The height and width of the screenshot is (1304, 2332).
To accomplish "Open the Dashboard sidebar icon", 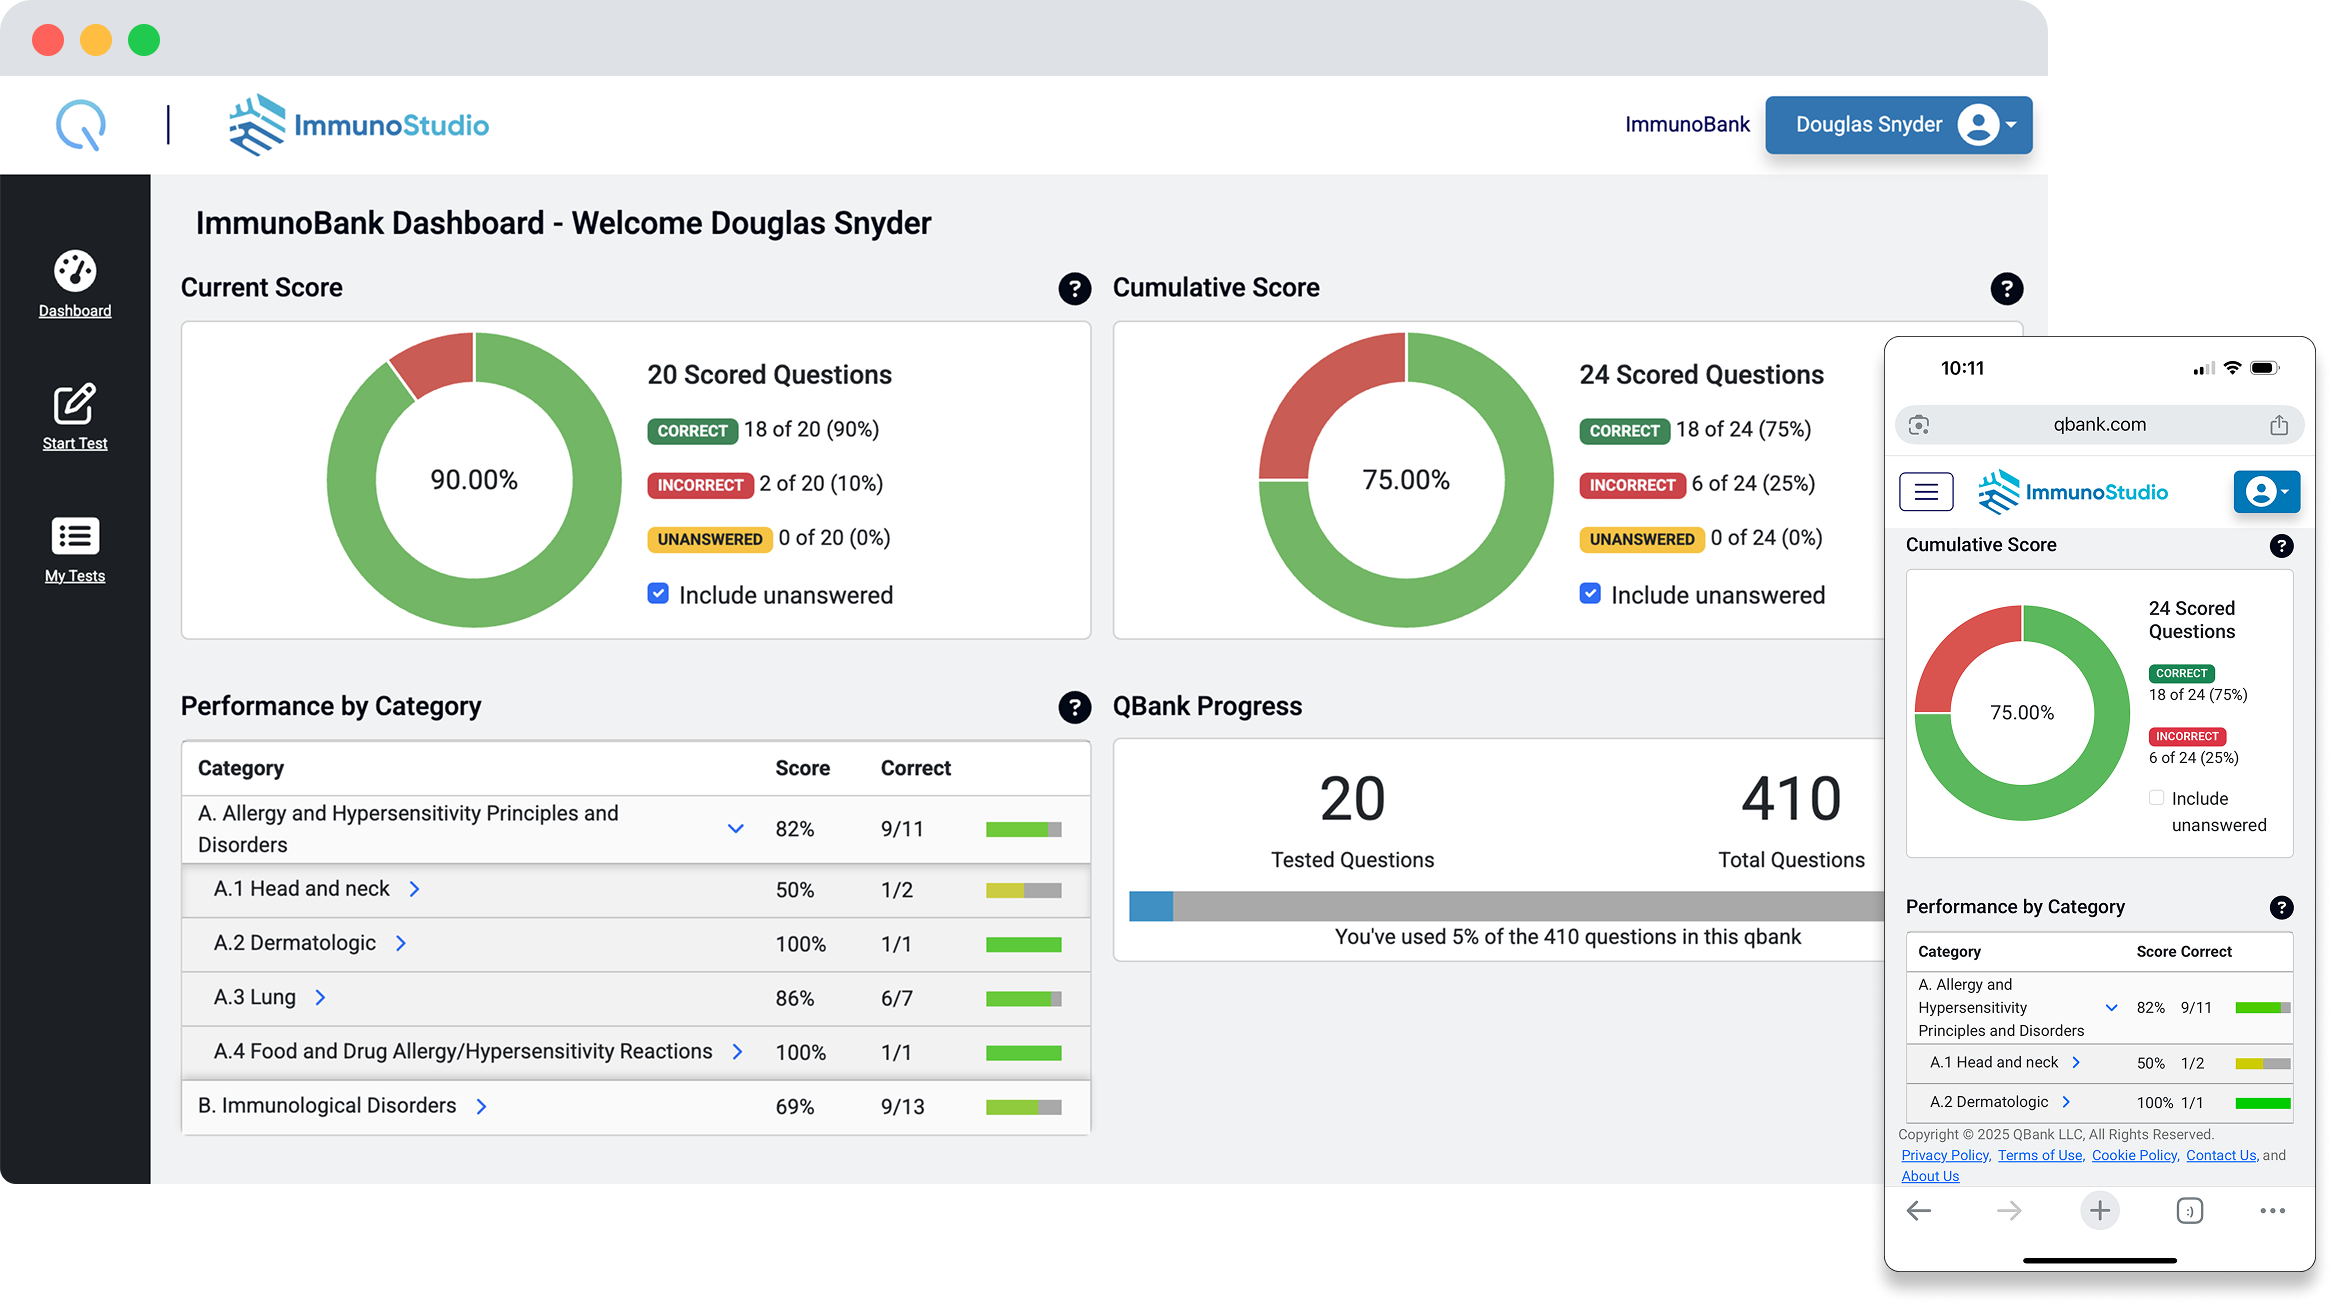I will (75, 270).
